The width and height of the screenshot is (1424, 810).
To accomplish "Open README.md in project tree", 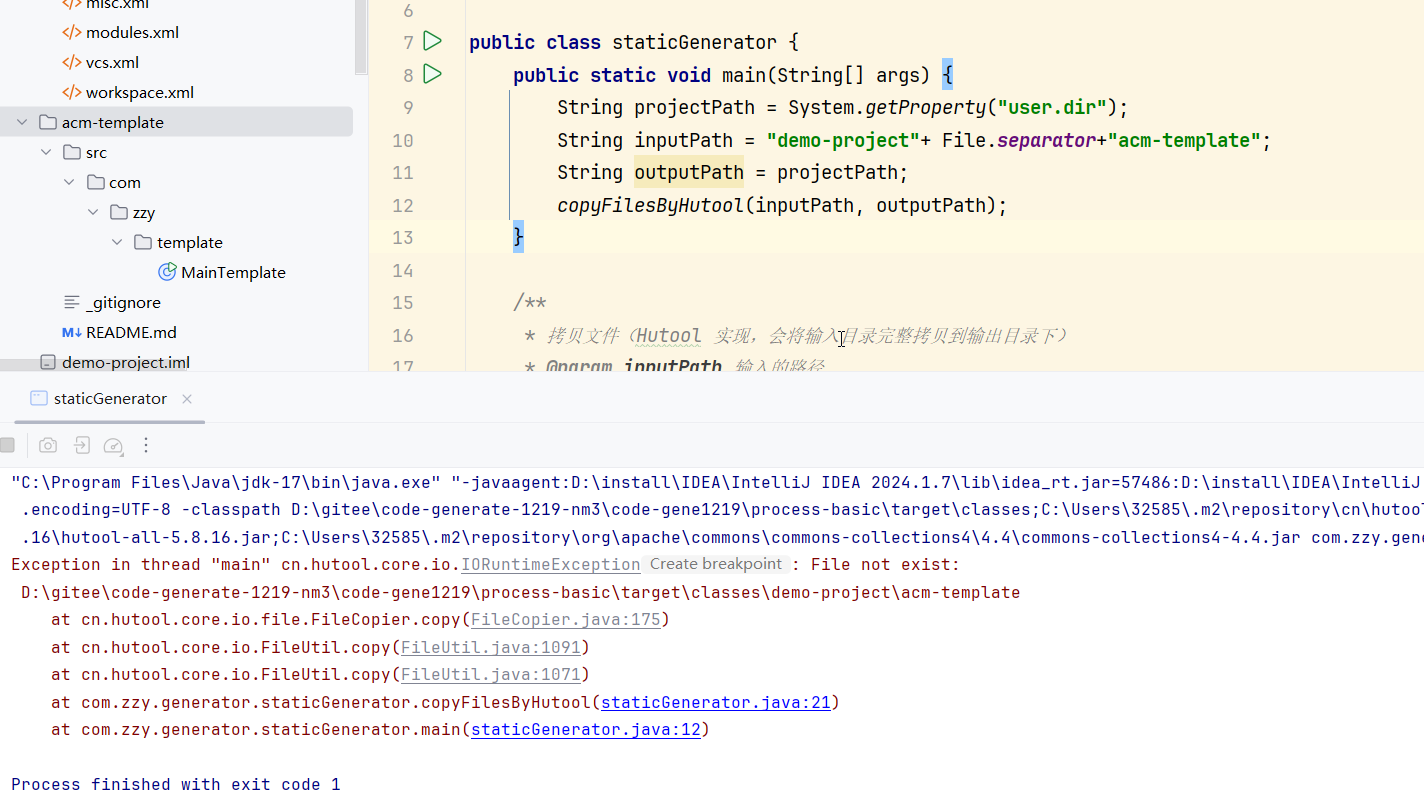I will pos(131,332).
